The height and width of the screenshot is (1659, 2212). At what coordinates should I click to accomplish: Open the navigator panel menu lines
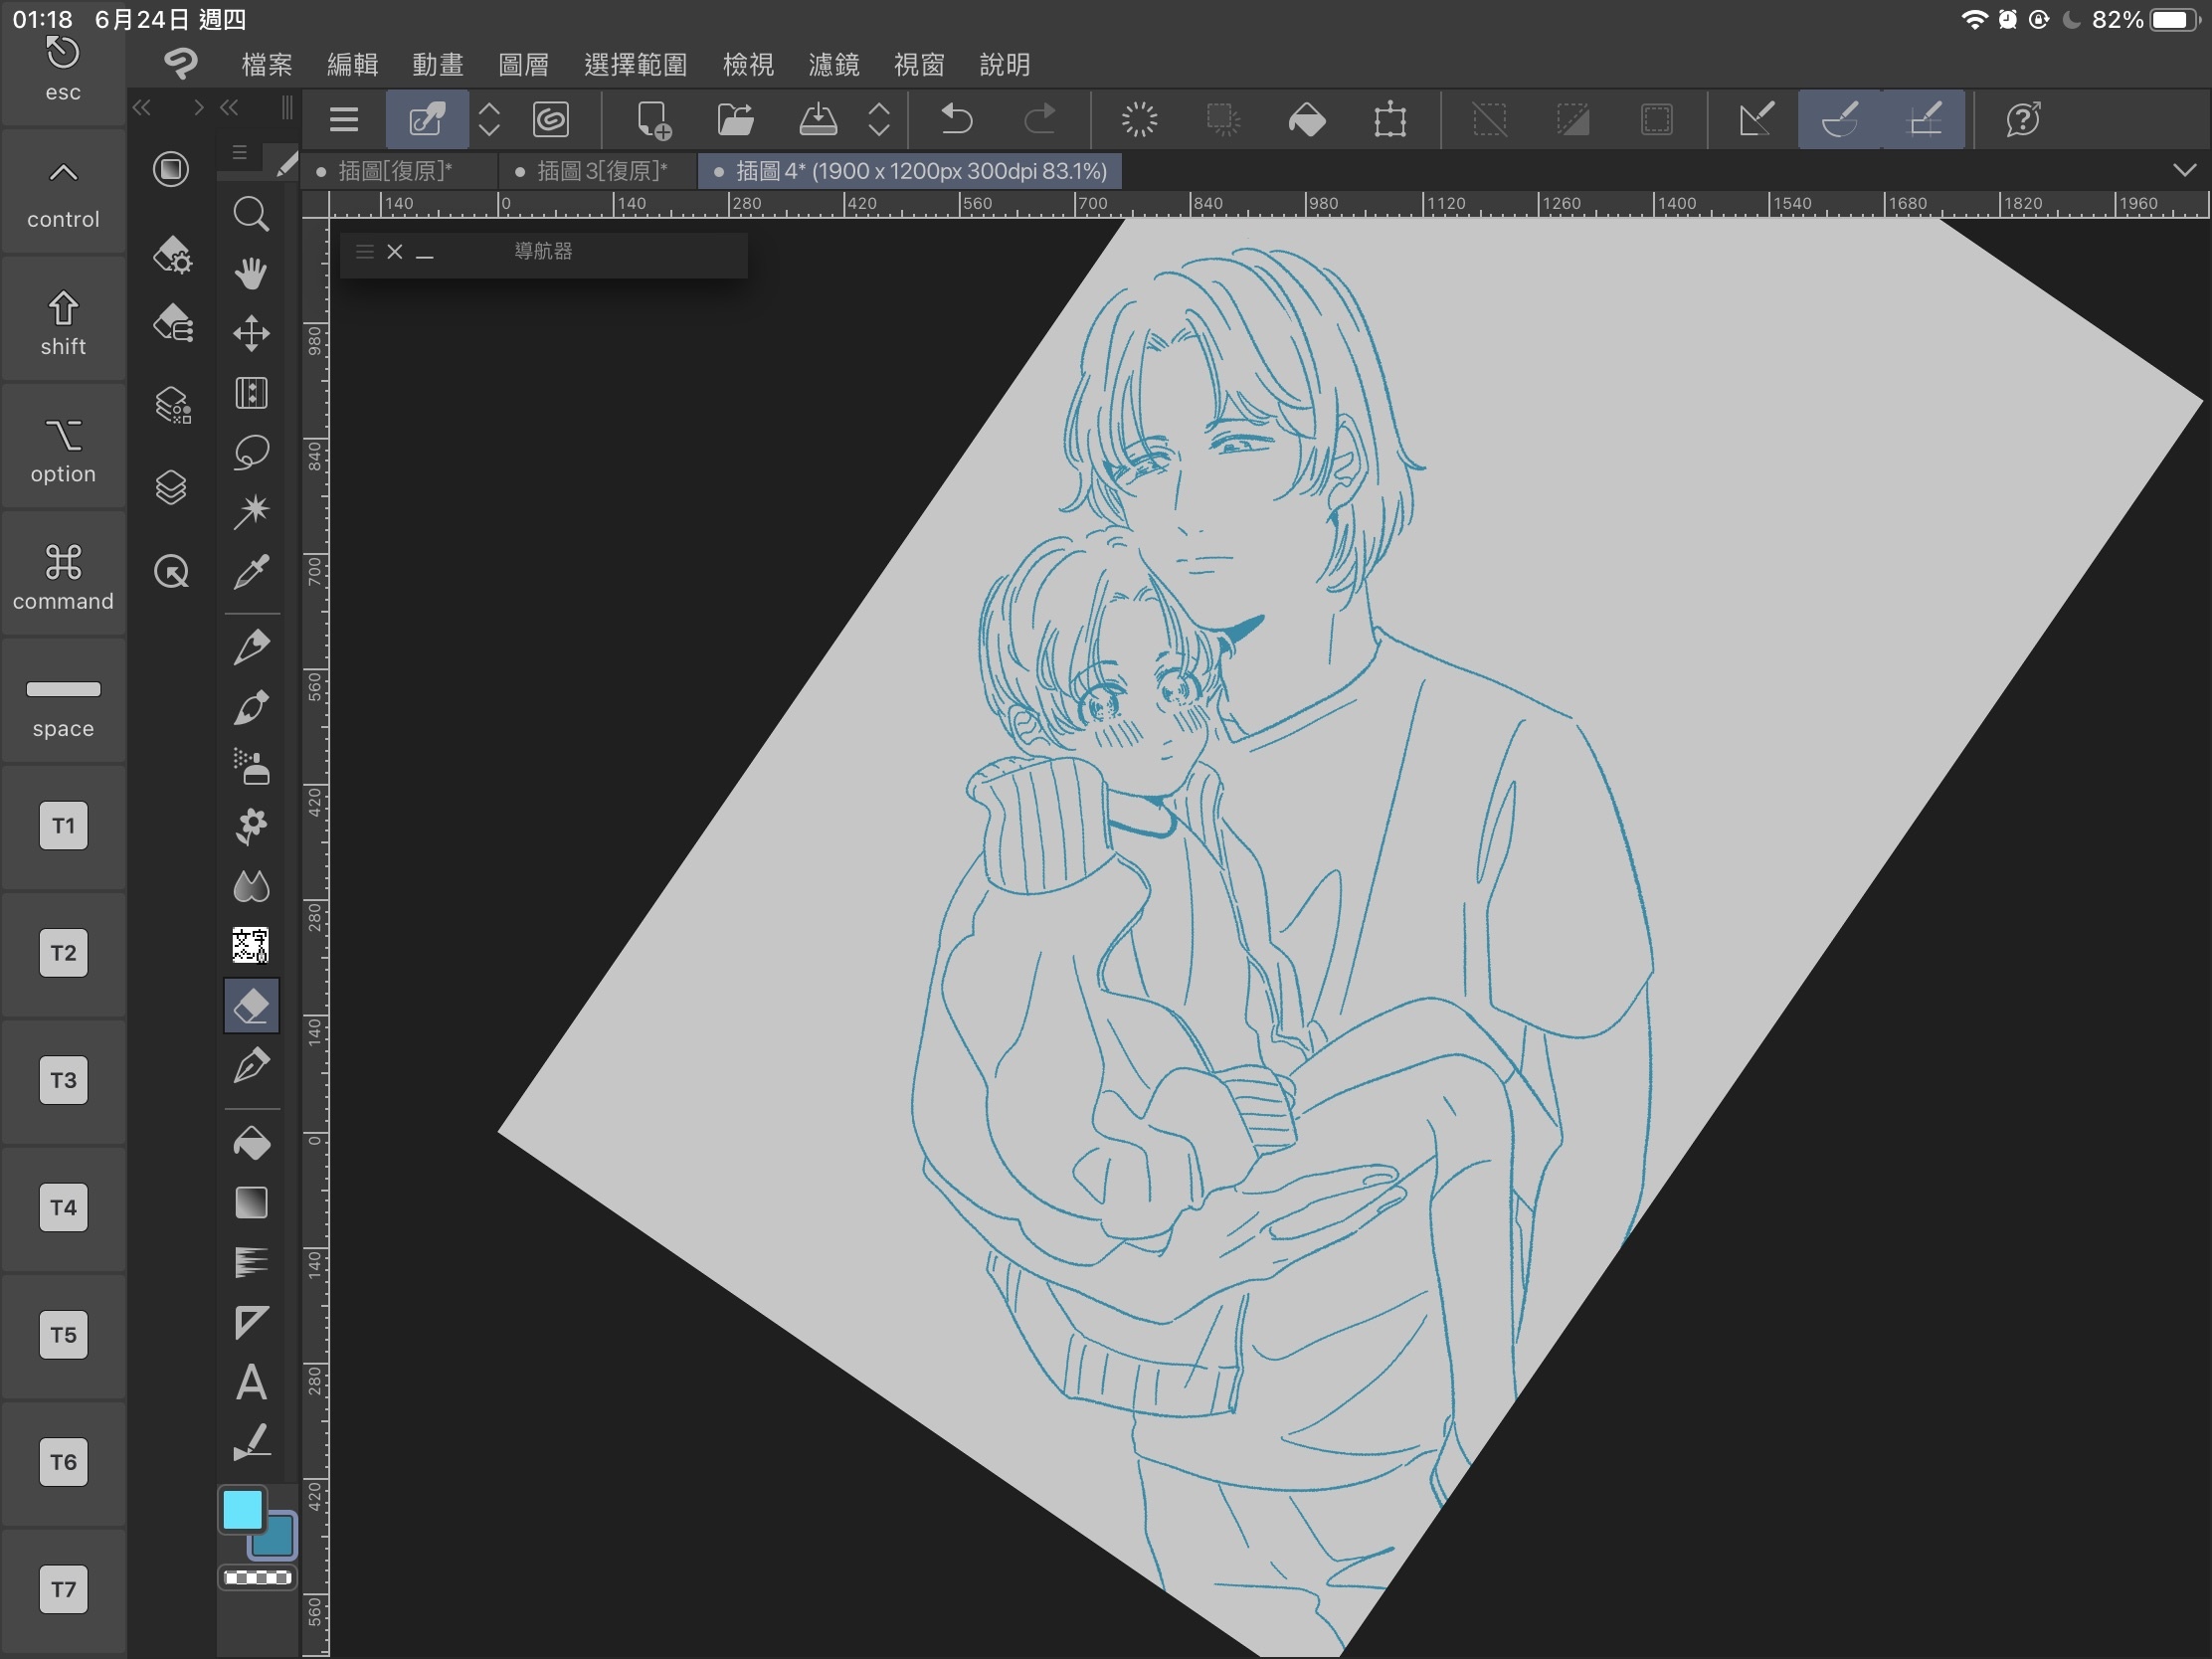pyautogui.click(x=365, y=252)
